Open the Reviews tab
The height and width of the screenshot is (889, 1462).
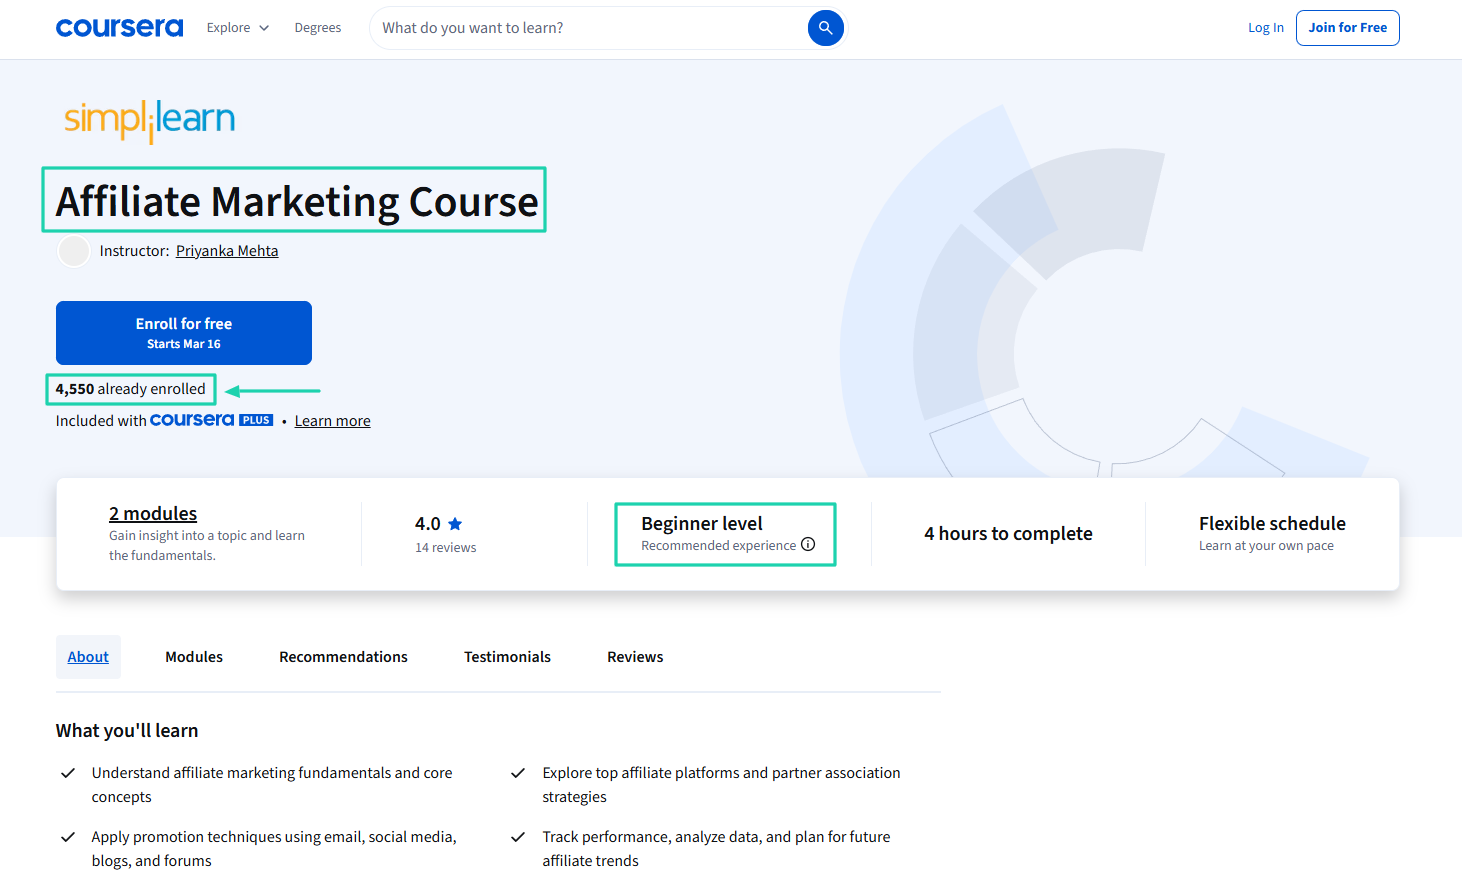634,656
